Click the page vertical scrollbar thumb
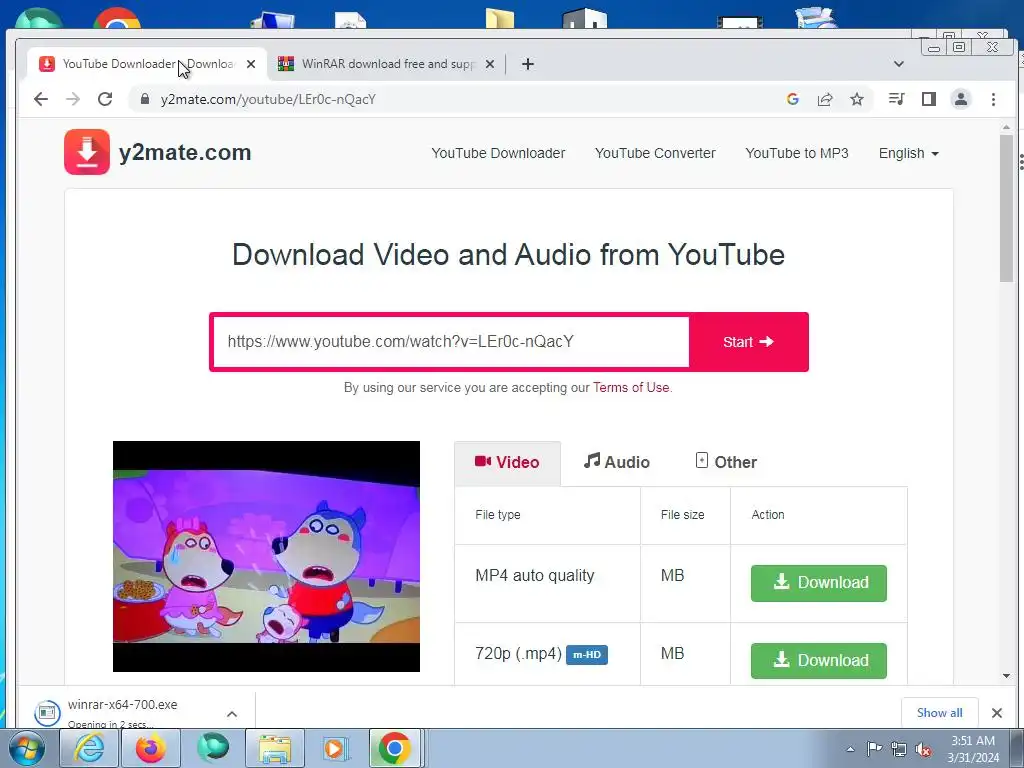 [x=1006, y=208]
